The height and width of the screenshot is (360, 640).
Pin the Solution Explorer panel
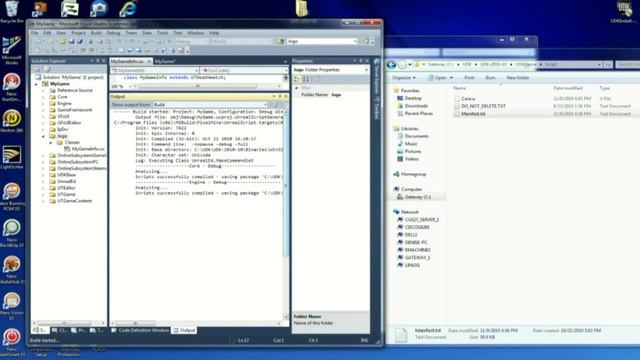(x=98, y=61)
